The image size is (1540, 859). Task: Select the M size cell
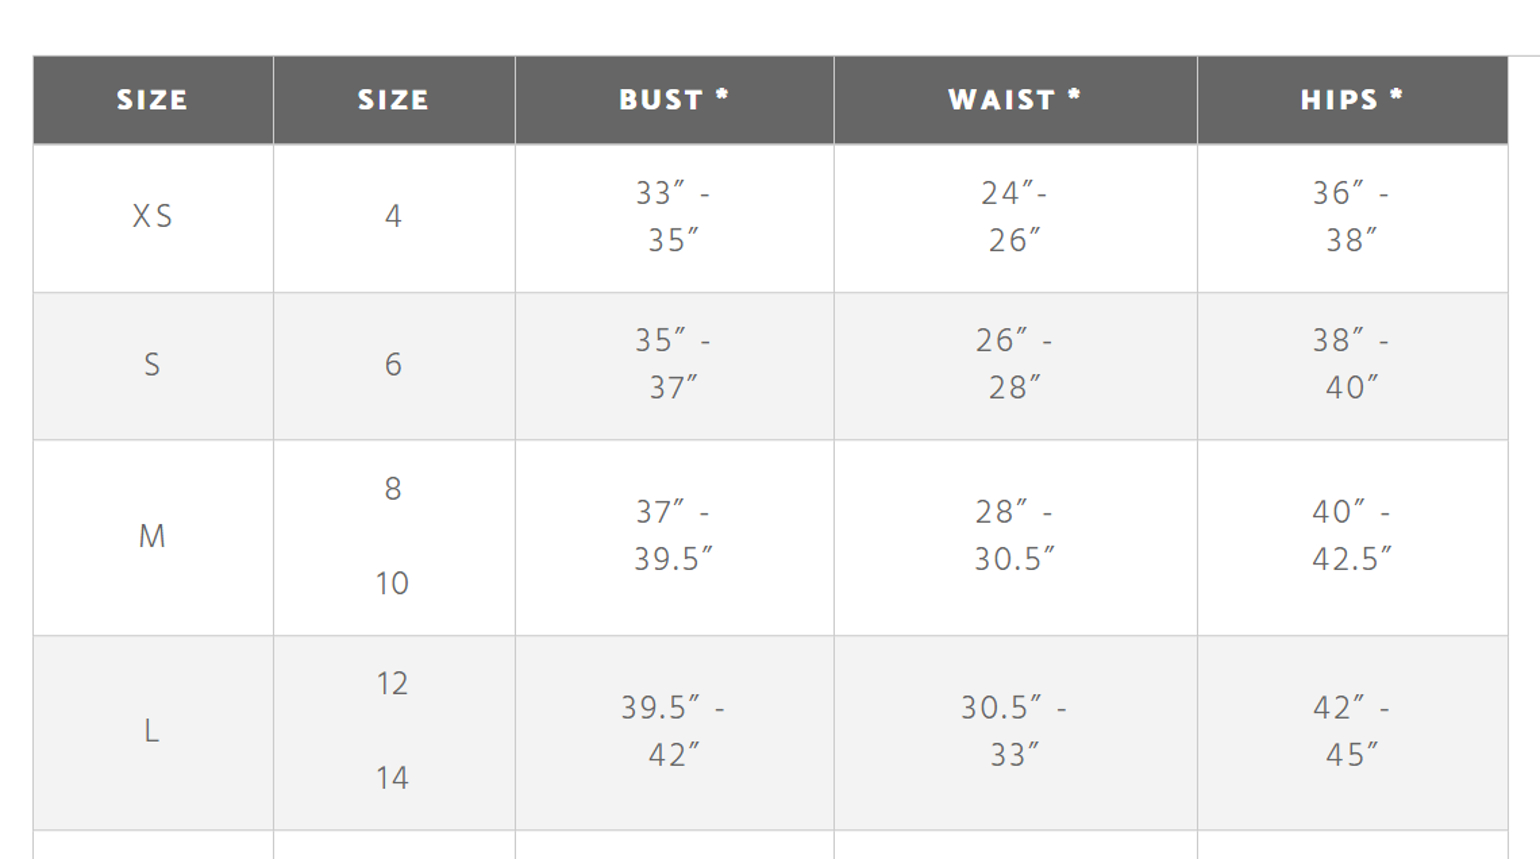tap(153, 538)
